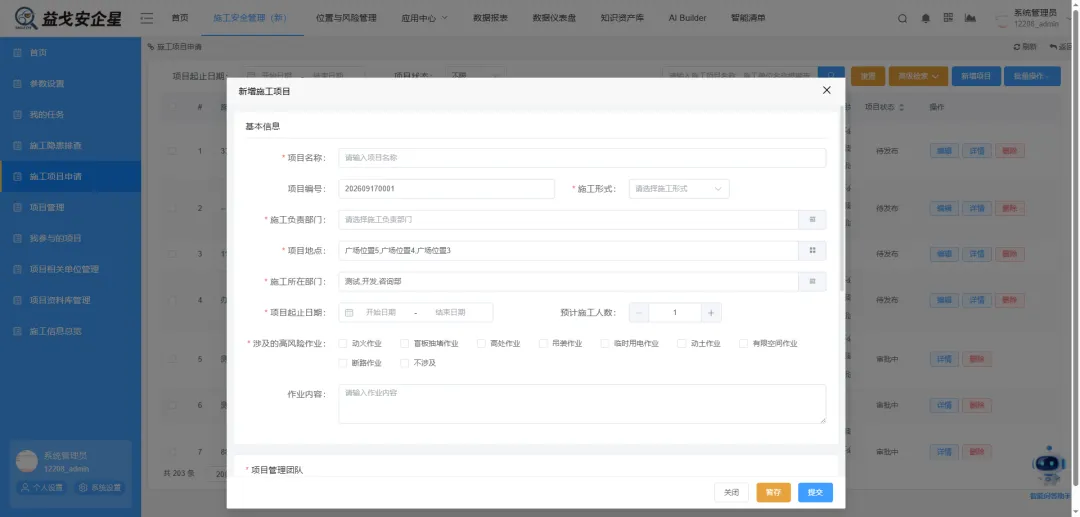Increase 预计施工人数 with plus button

coord(711,313)
